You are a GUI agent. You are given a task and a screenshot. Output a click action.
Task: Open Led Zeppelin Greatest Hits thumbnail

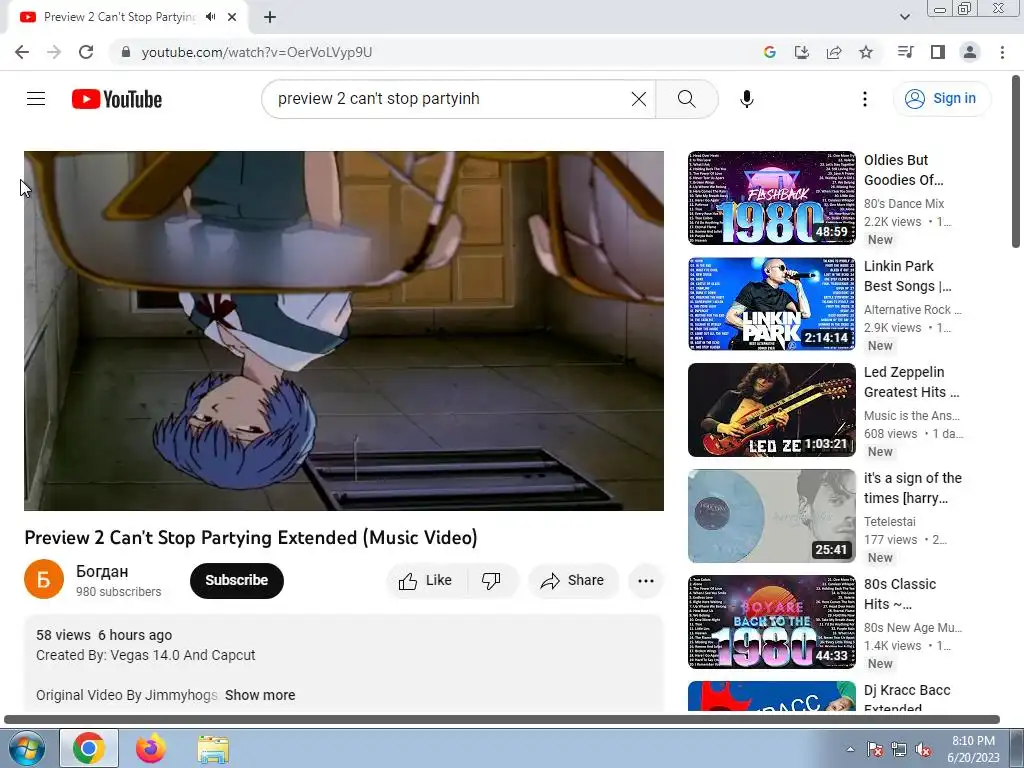point(772,409)
